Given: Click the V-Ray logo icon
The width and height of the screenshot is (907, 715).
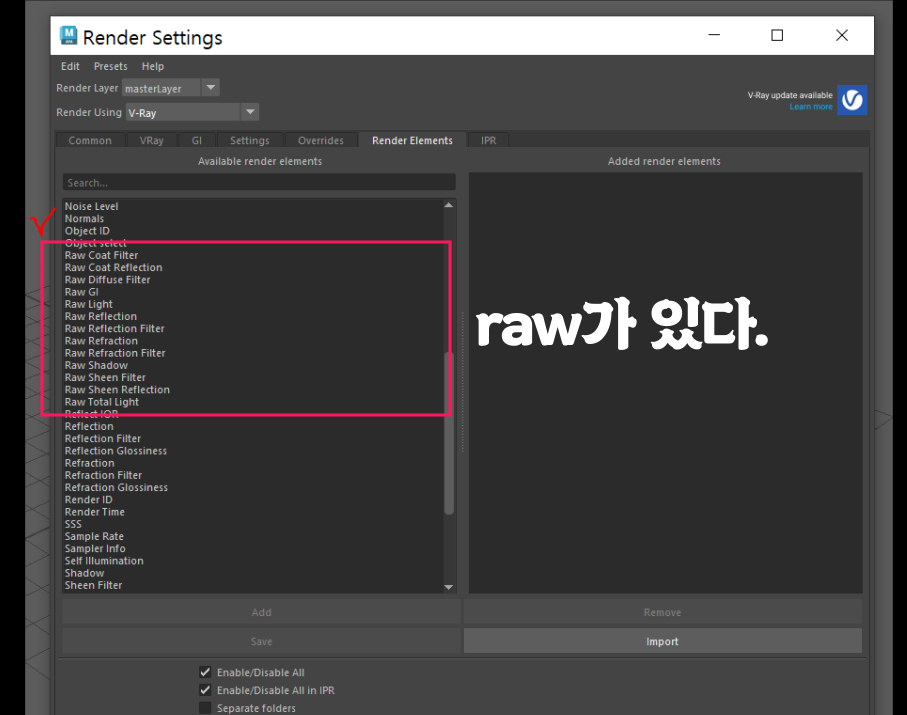Looking at the screenshot, I should pos(852,100).
